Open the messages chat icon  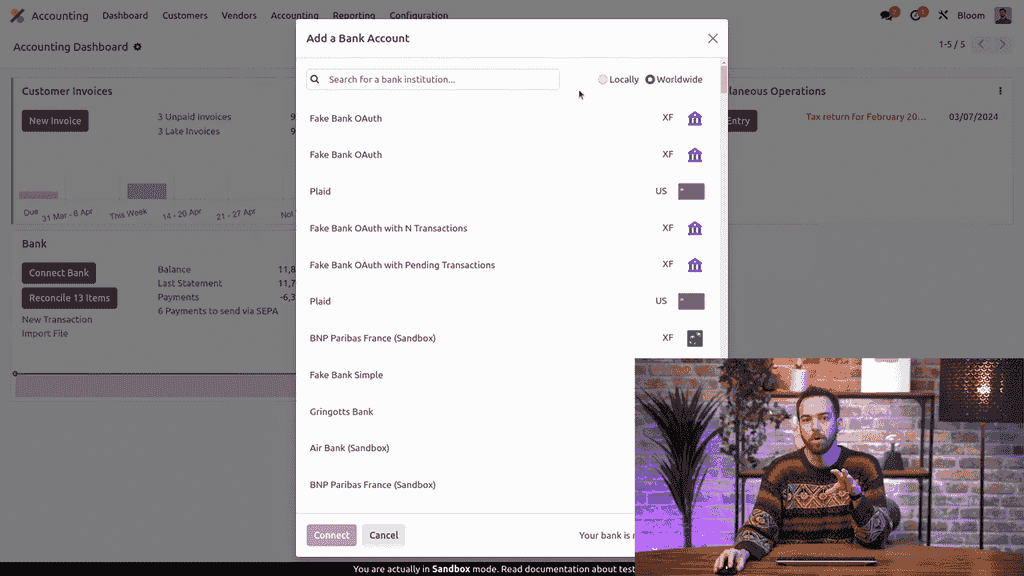tap(886, 16)
